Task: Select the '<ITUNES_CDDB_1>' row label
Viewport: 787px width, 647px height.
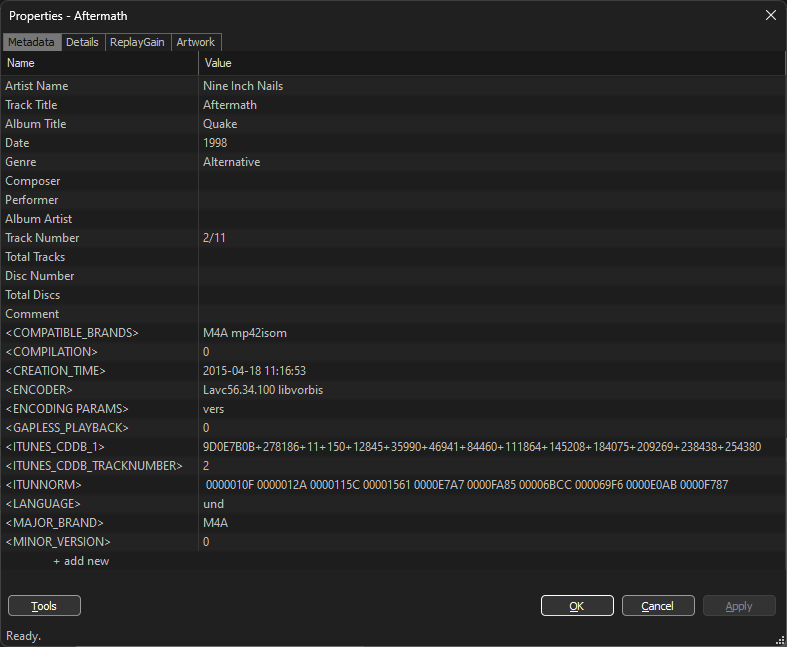Action: click(x=55, y=447)
